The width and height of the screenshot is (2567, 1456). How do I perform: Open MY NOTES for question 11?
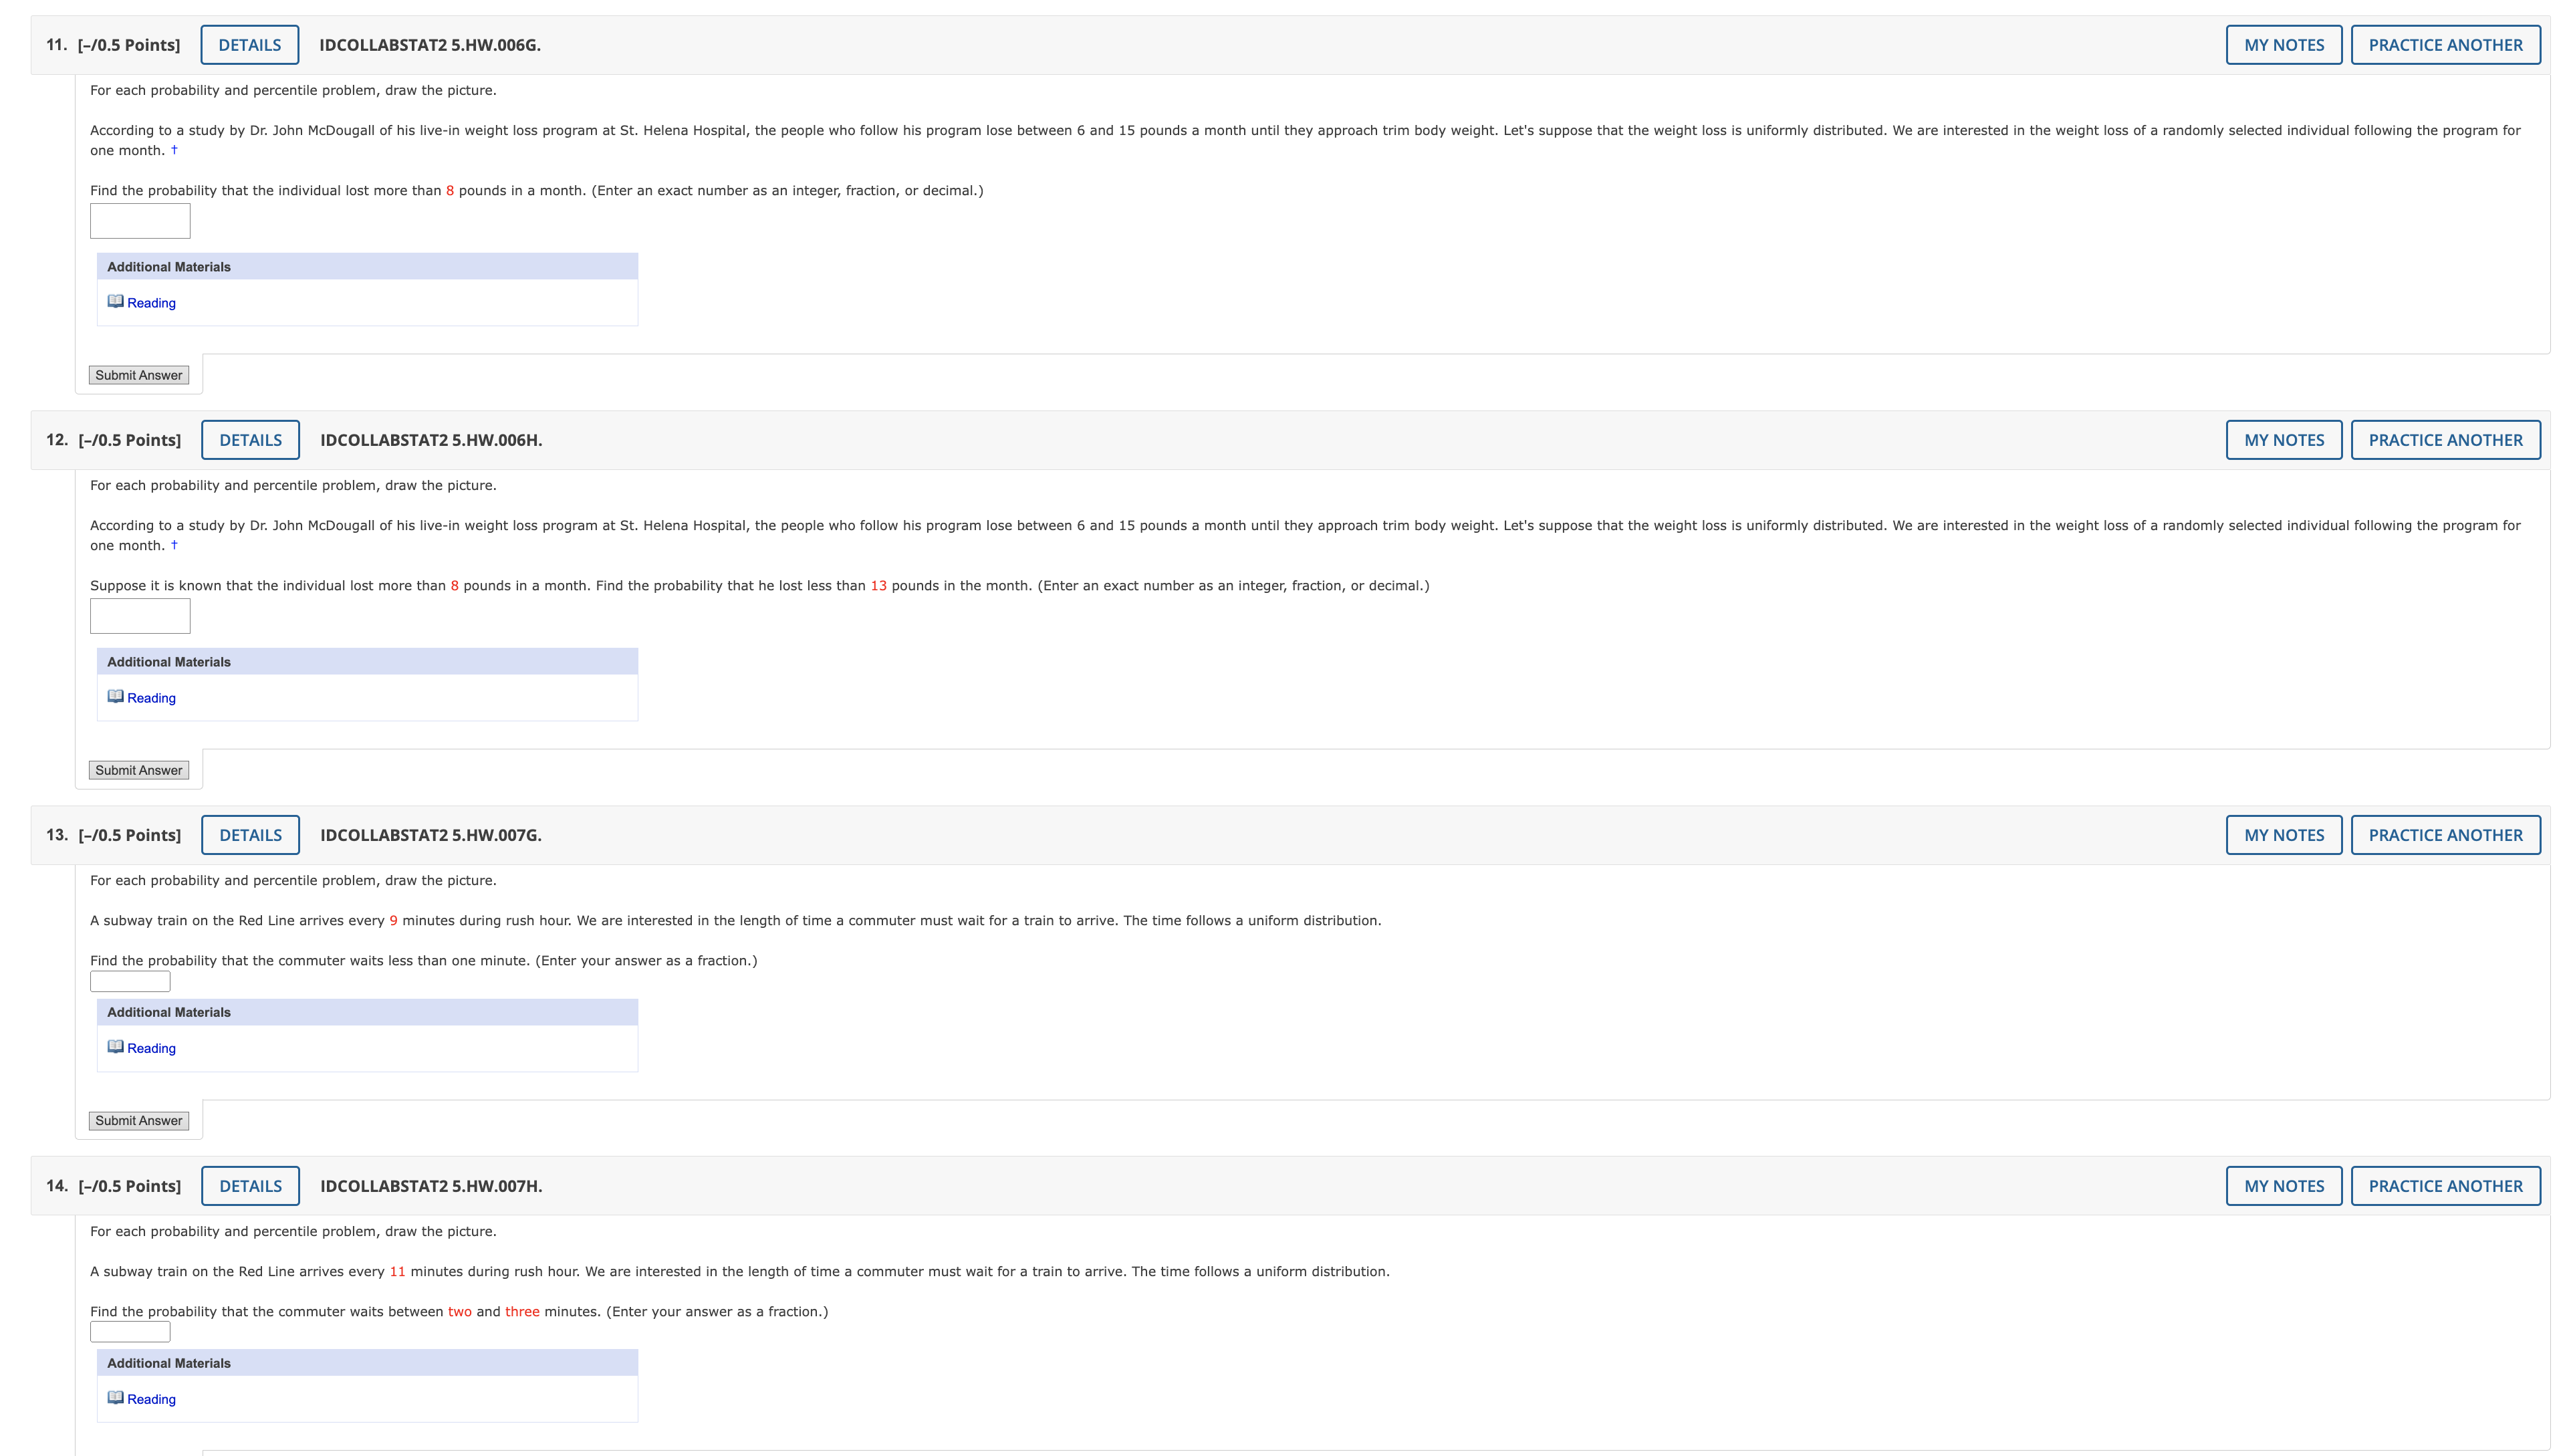(2283, 45)
